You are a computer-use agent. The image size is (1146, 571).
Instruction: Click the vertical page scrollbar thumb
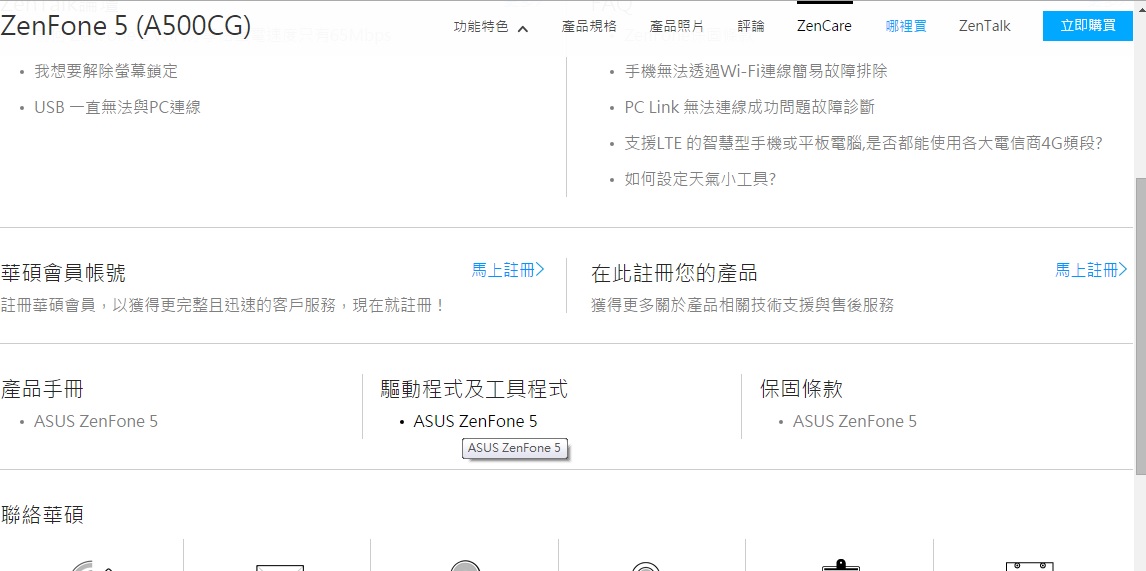[x=1140, y=325]
